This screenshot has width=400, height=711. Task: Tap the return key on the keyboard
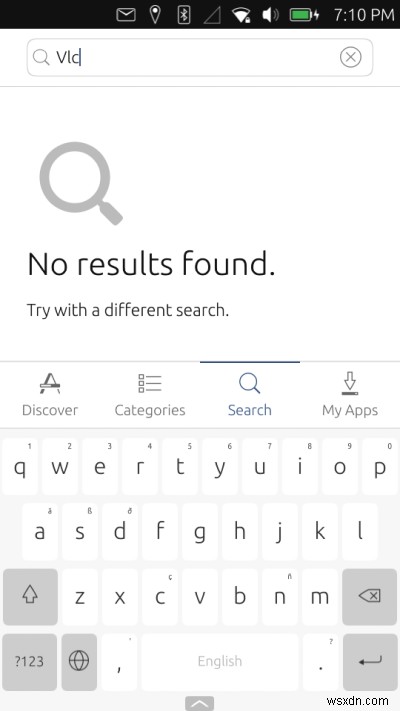pos(369,662)
